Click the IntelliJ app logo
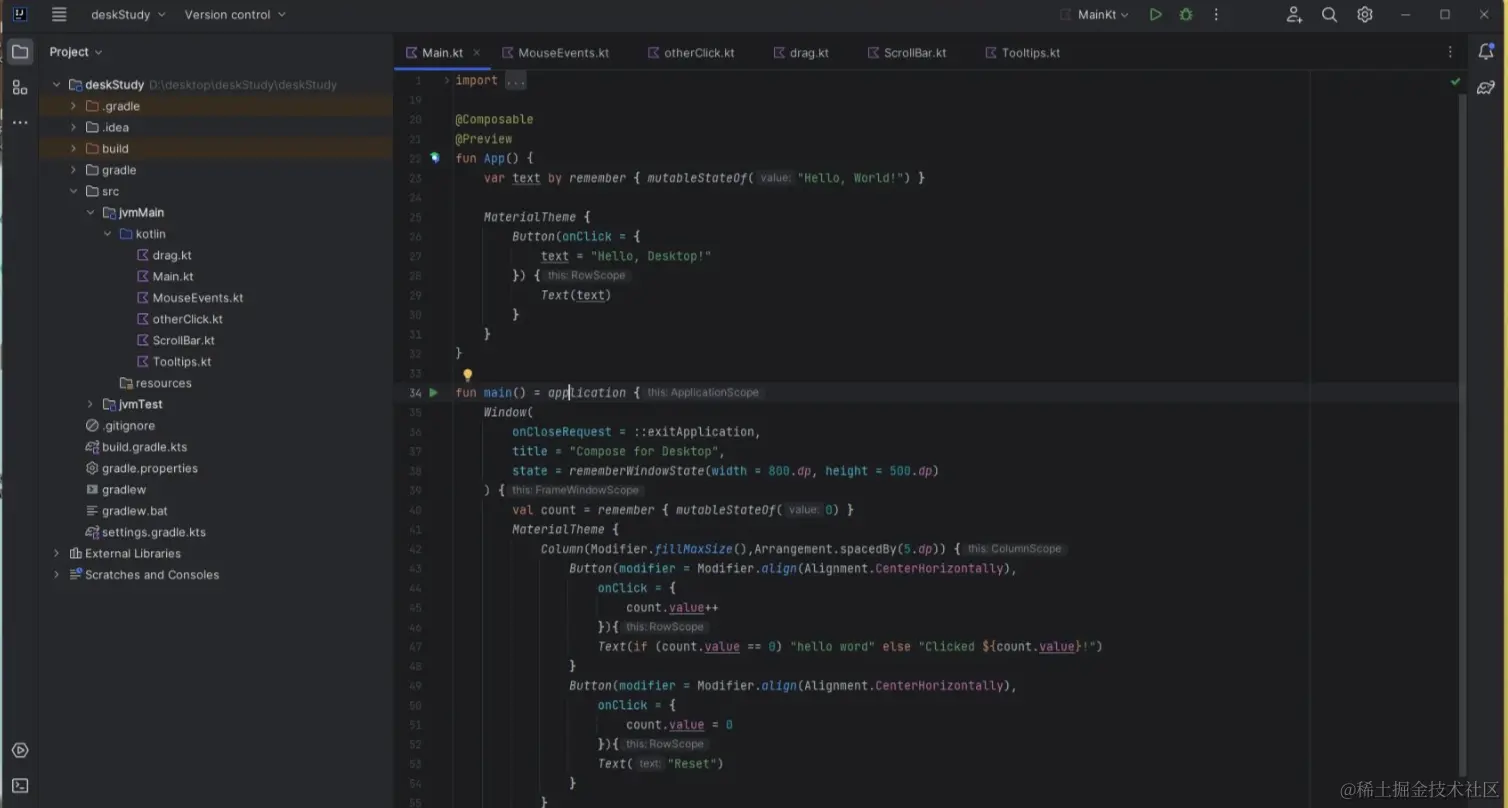The width and height of the screenshot is (1508, 808). tap(19, 14)
